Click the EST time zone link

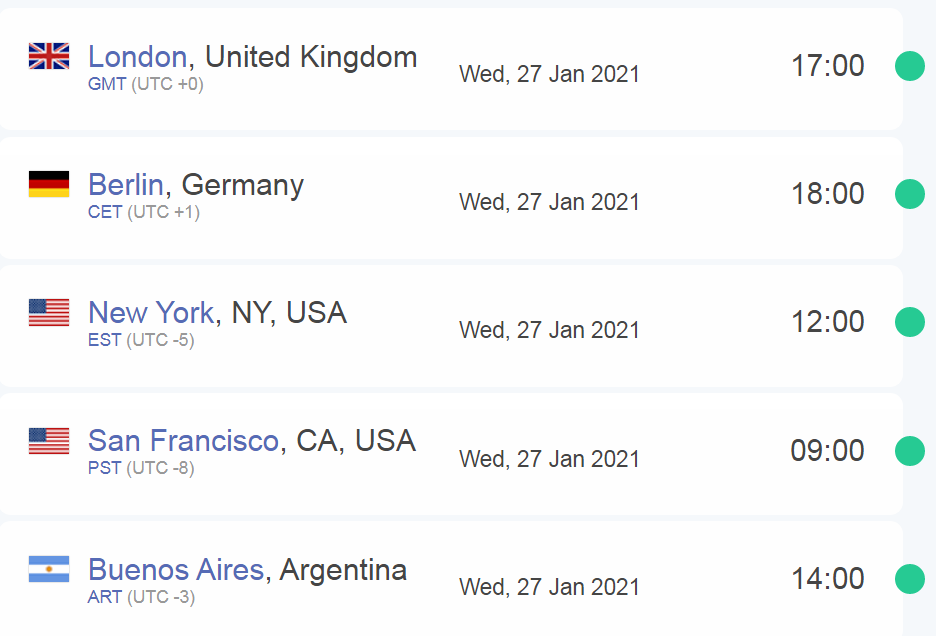104,340
